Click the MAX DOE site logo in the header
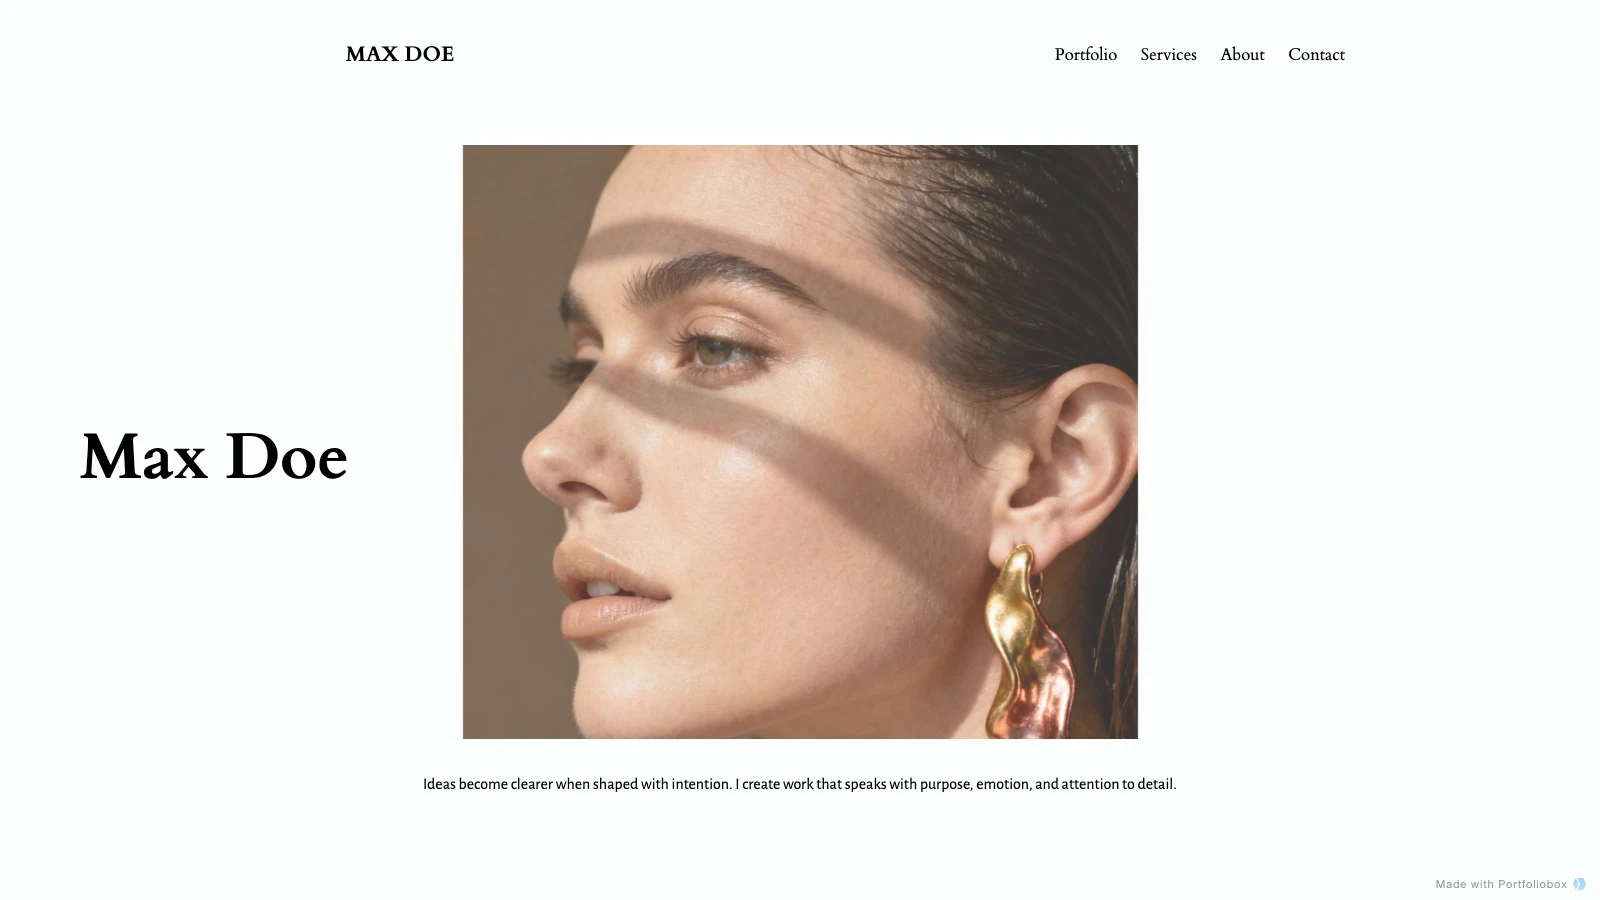 tap(399, 54)
